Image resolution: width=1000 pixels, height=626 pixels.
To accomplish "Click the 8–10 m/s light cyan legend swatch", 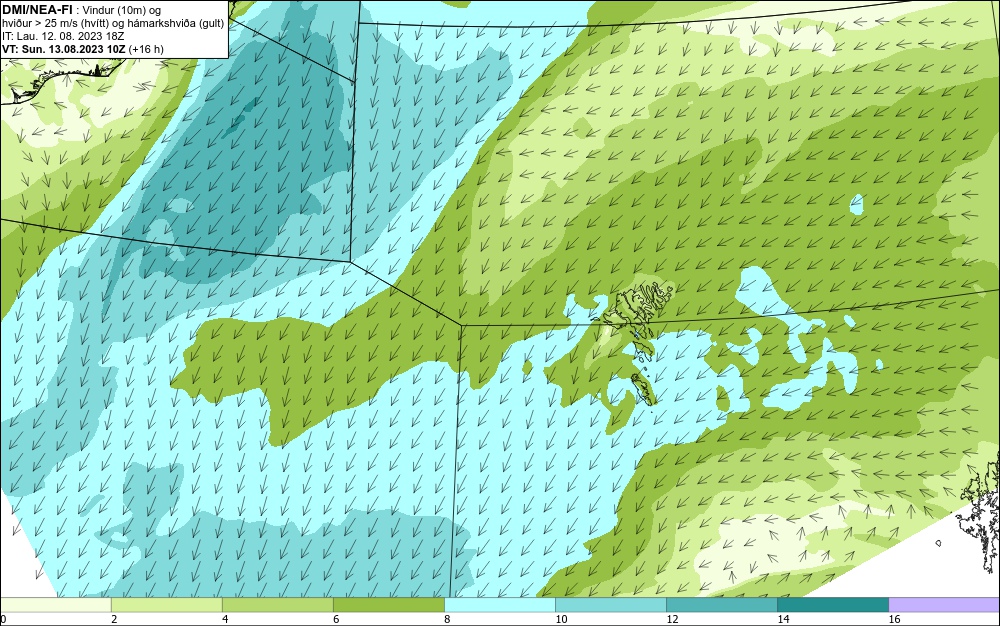I will tap(499, 604).
